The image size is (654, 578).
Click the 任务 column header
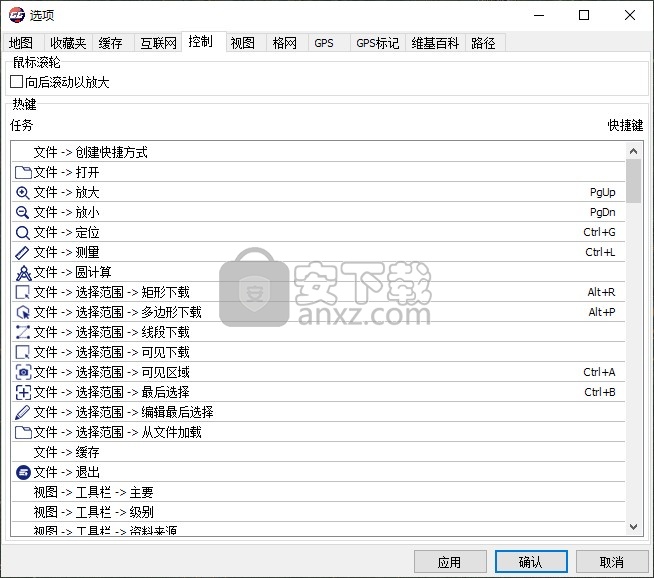coord(21,125)
